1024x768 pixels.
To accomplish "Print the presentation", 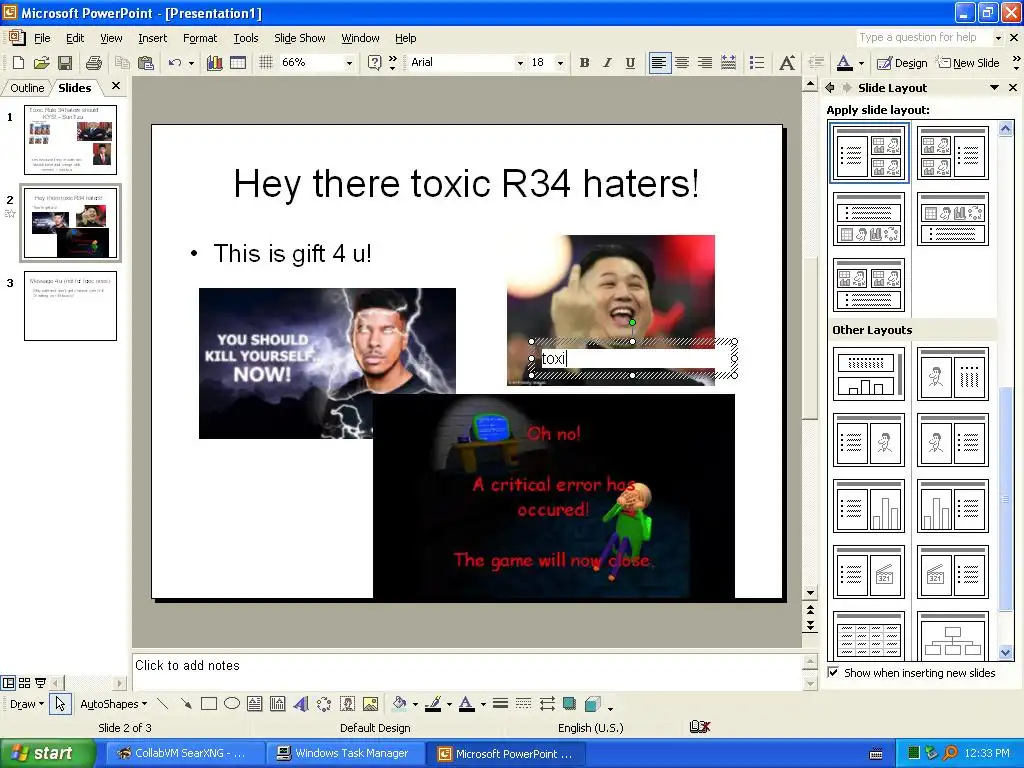I will [94, 63].
